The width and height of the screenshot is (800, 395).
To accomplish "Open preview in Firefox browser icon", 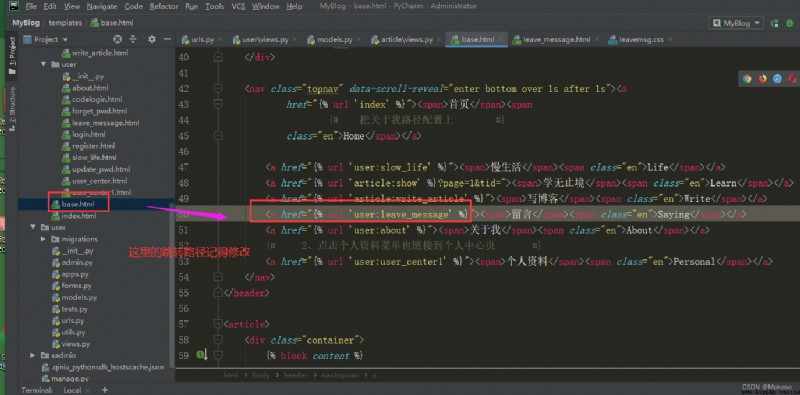I will [x=762, y=78].
